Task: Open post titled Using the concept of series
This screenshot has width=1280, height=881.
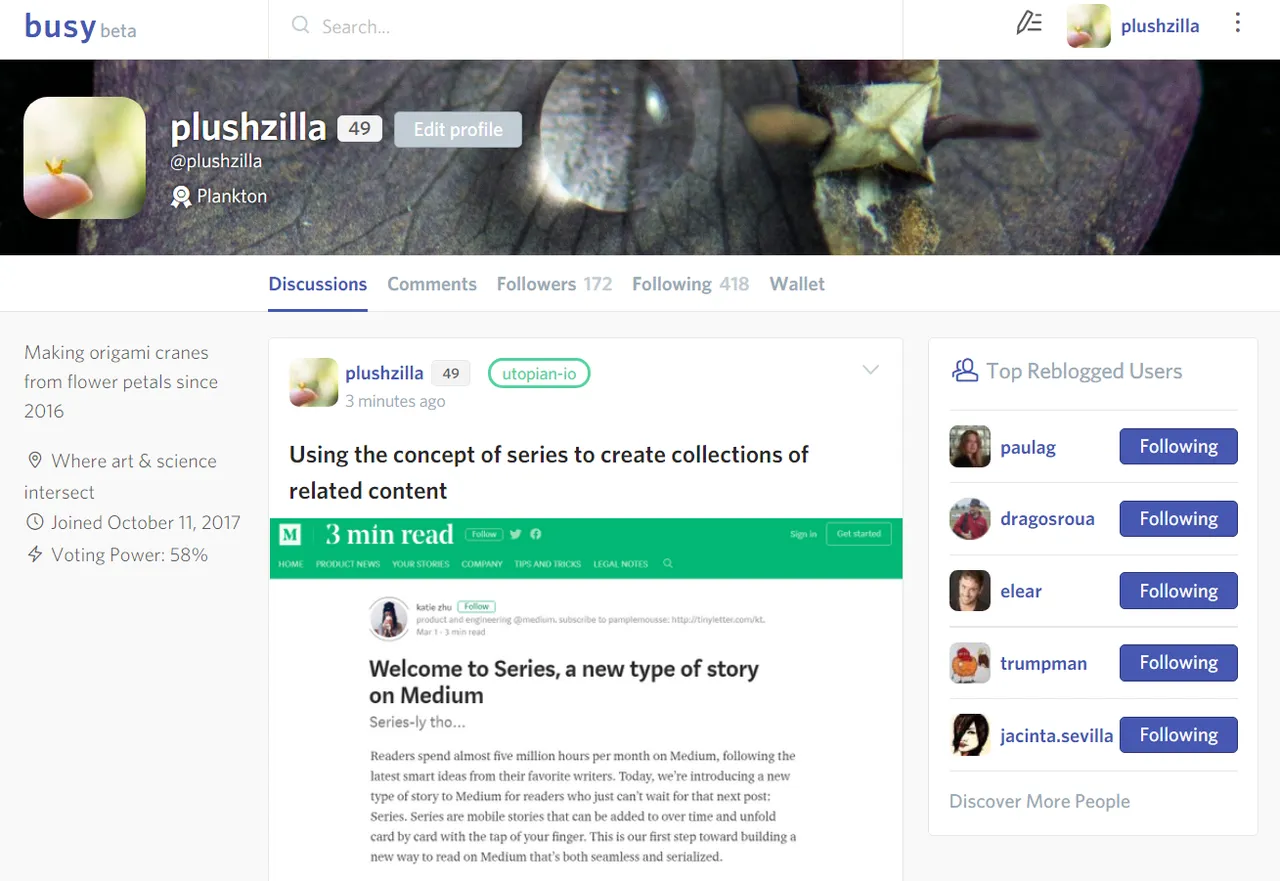Action: coord(549,472)
